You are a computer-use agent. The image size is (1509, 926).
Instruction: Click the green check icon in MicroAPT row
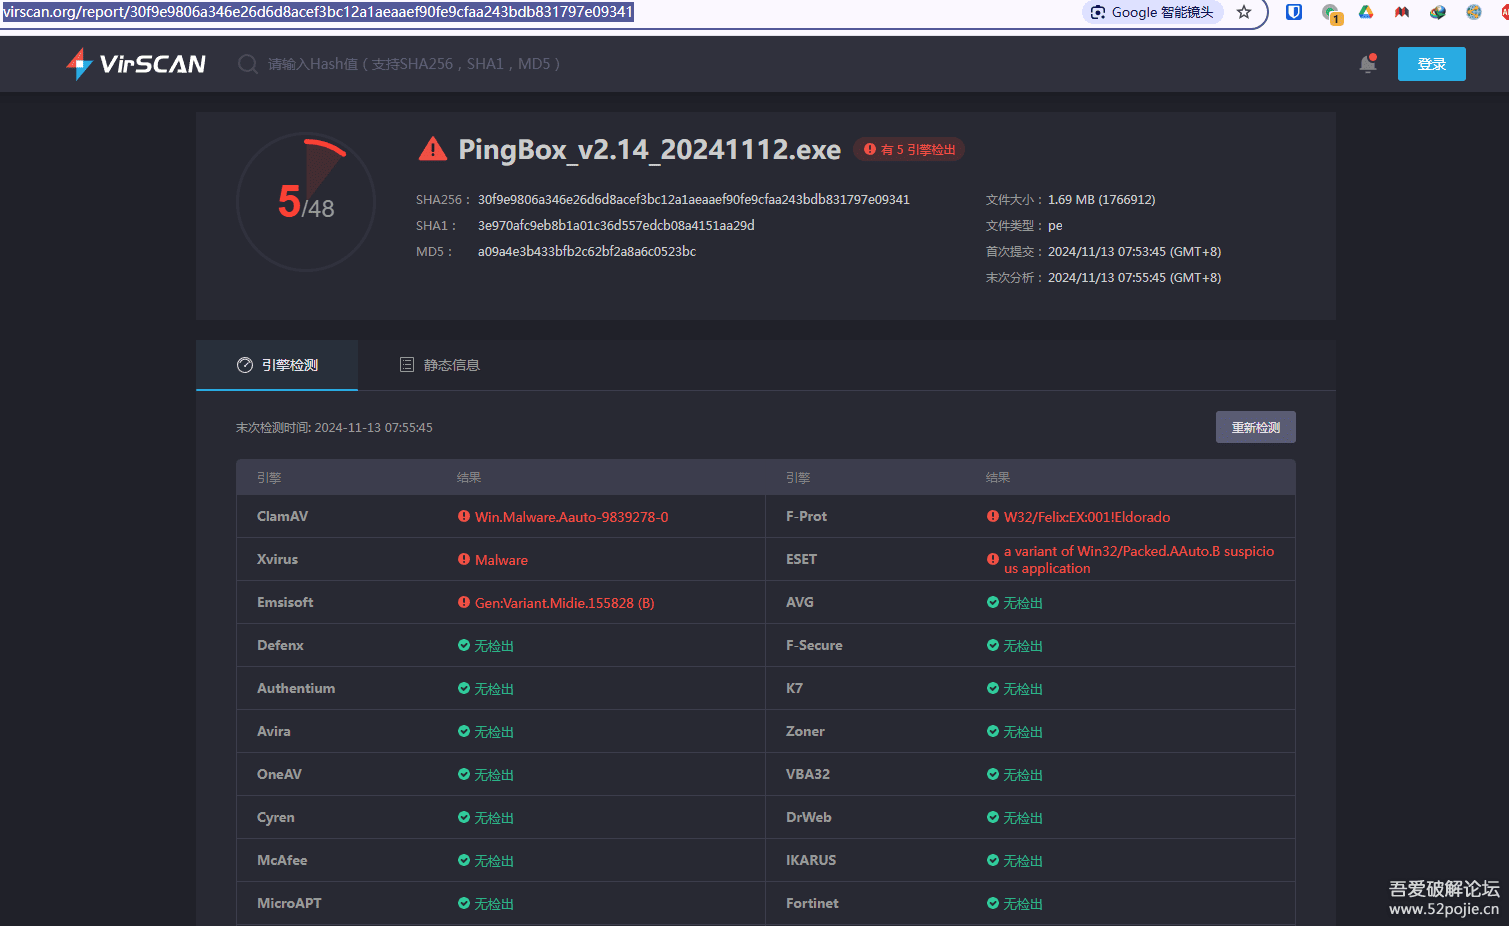464,903
